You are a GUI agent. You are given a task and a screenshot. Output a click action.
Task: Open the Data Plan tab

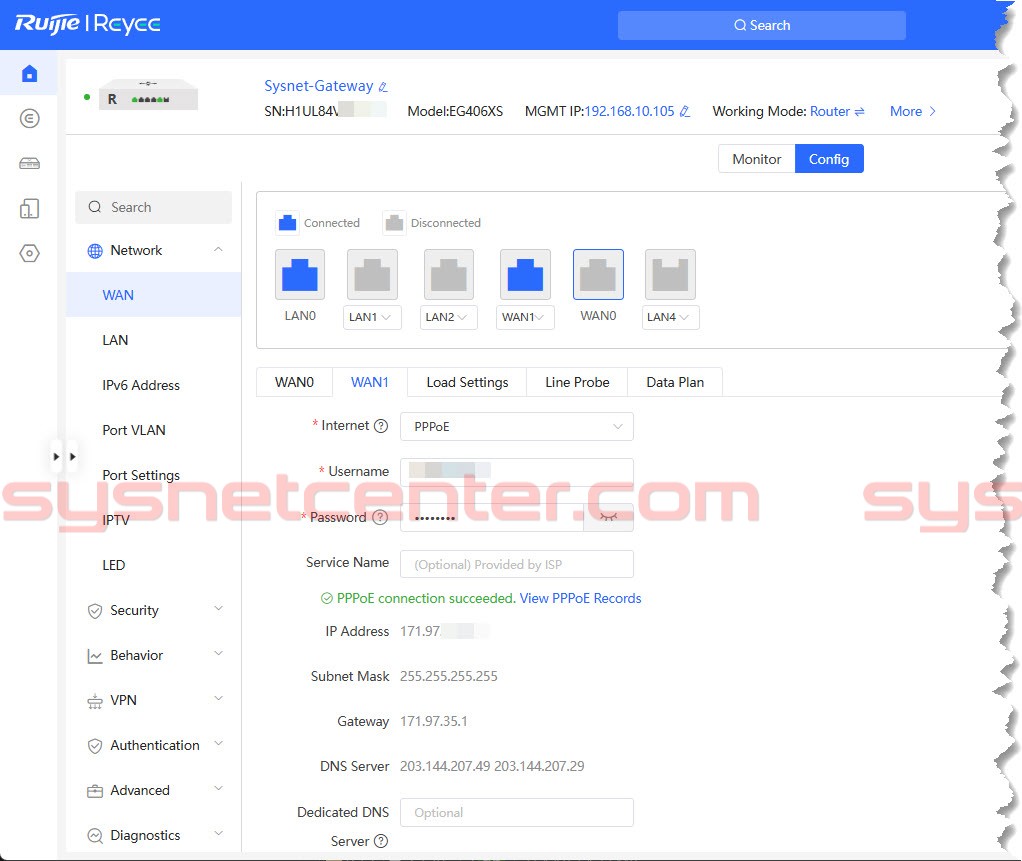675,382
